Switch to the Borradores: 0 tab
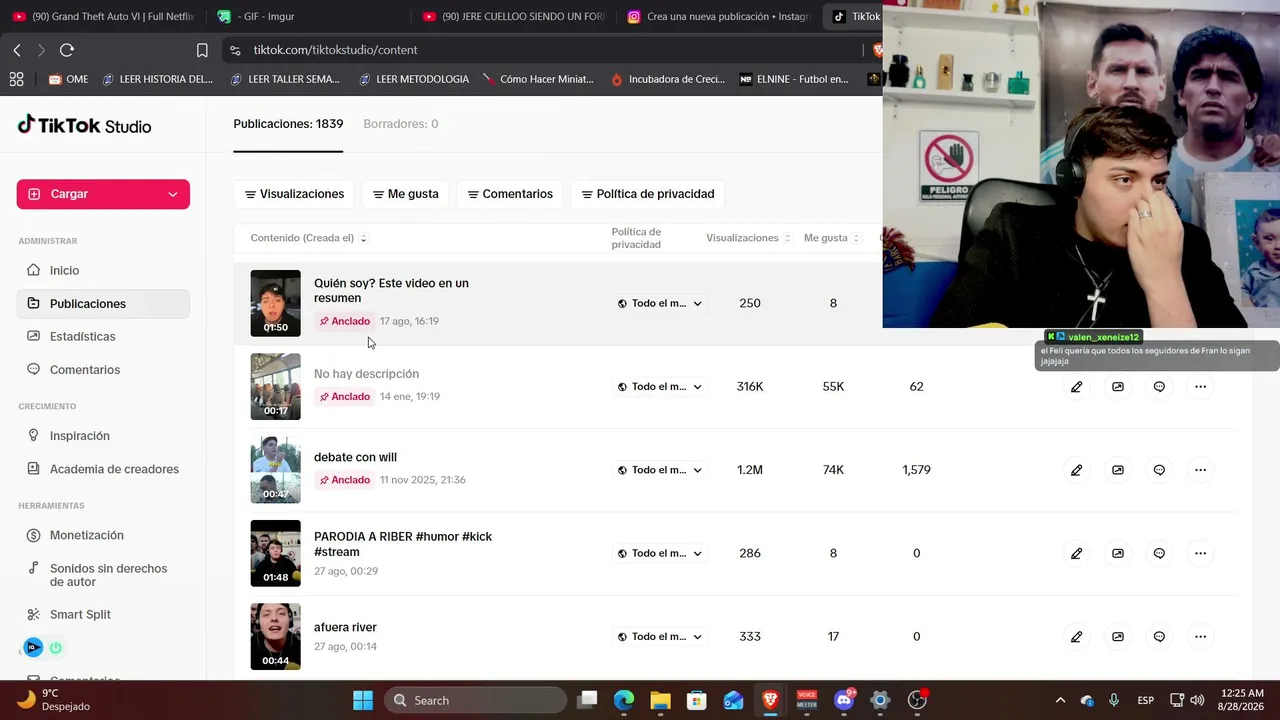Image resolution: width=1280 pixels, height=720 pixels. [x=400, y=124]
